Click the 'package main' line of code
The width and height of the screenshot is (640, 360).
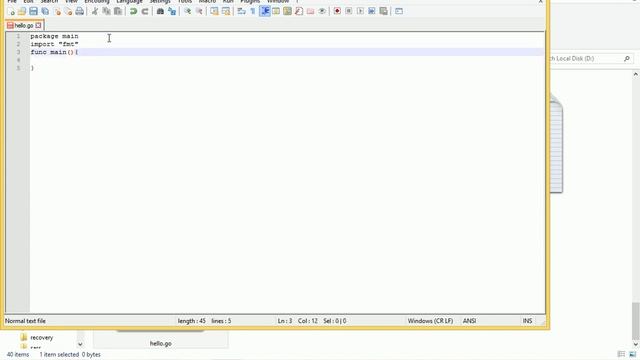[x=54, y=36]
